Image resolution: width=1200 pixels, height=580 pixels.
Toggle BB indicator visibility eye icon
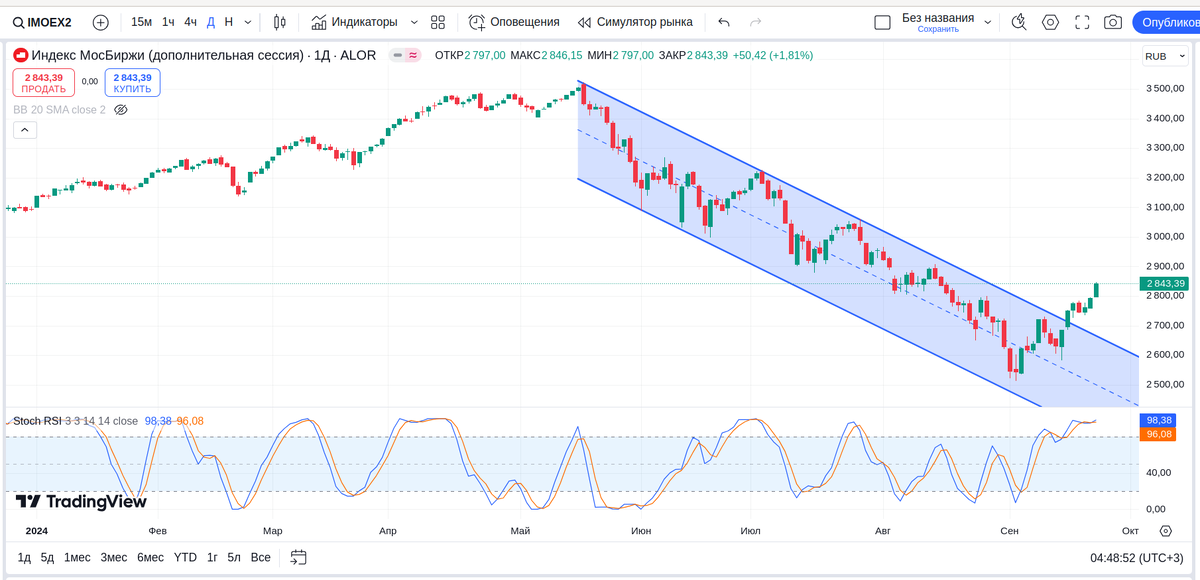click(121, 110)
